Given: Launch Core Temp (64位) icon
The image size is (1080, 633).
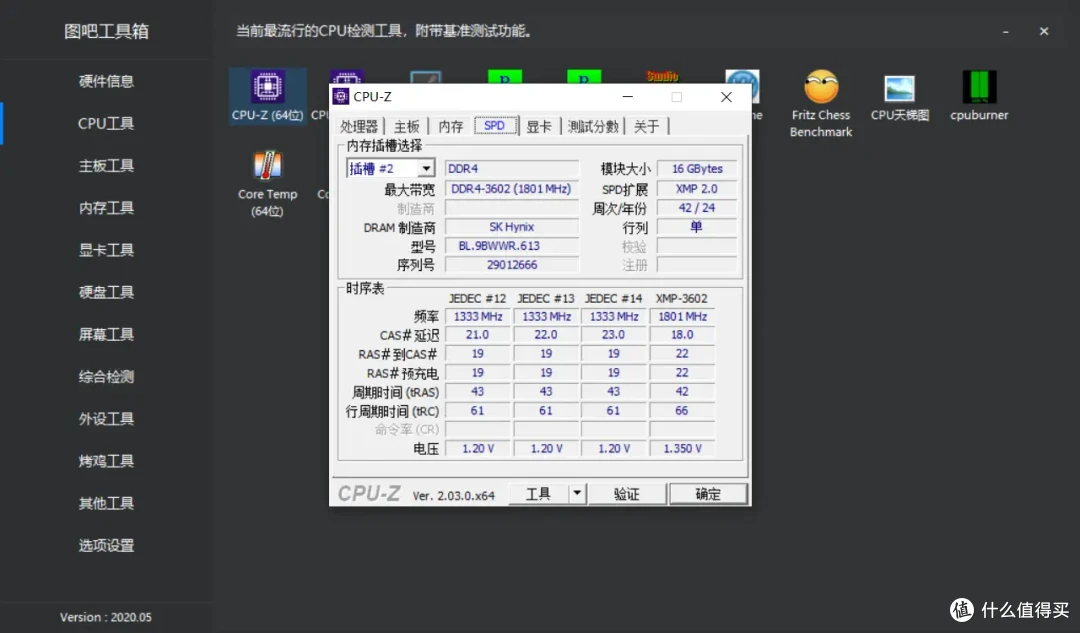Looking at the screenshot, I should pos(267,183).
